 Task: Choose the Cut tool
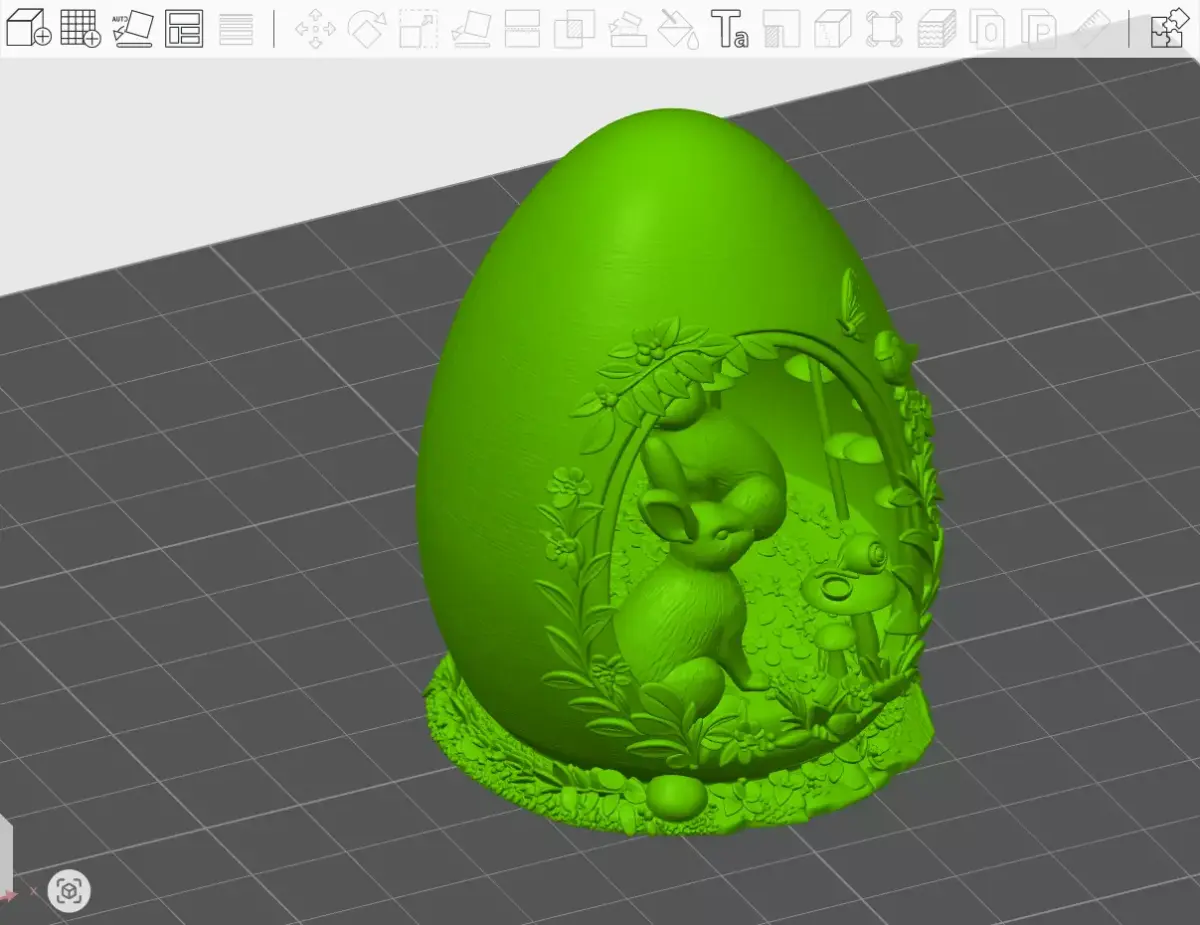point(523,29)
